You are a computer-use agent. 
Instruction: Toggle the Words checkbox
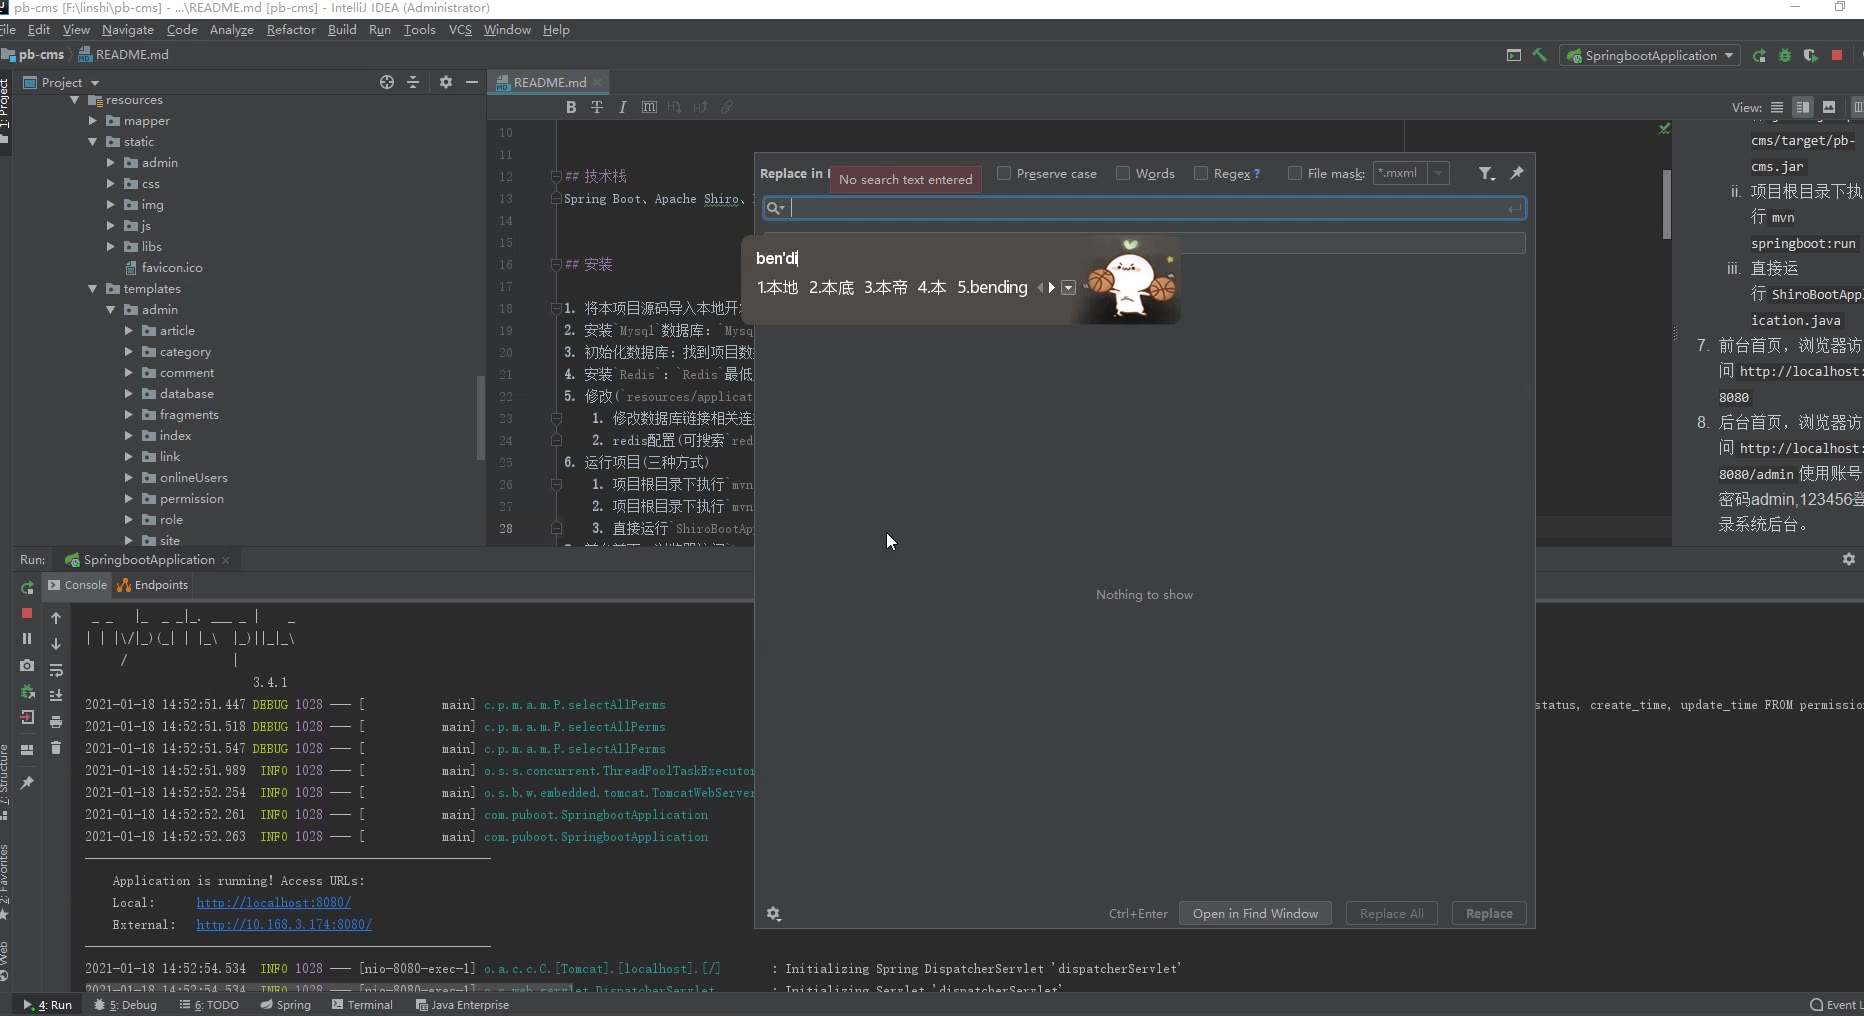coord(1123,173)
